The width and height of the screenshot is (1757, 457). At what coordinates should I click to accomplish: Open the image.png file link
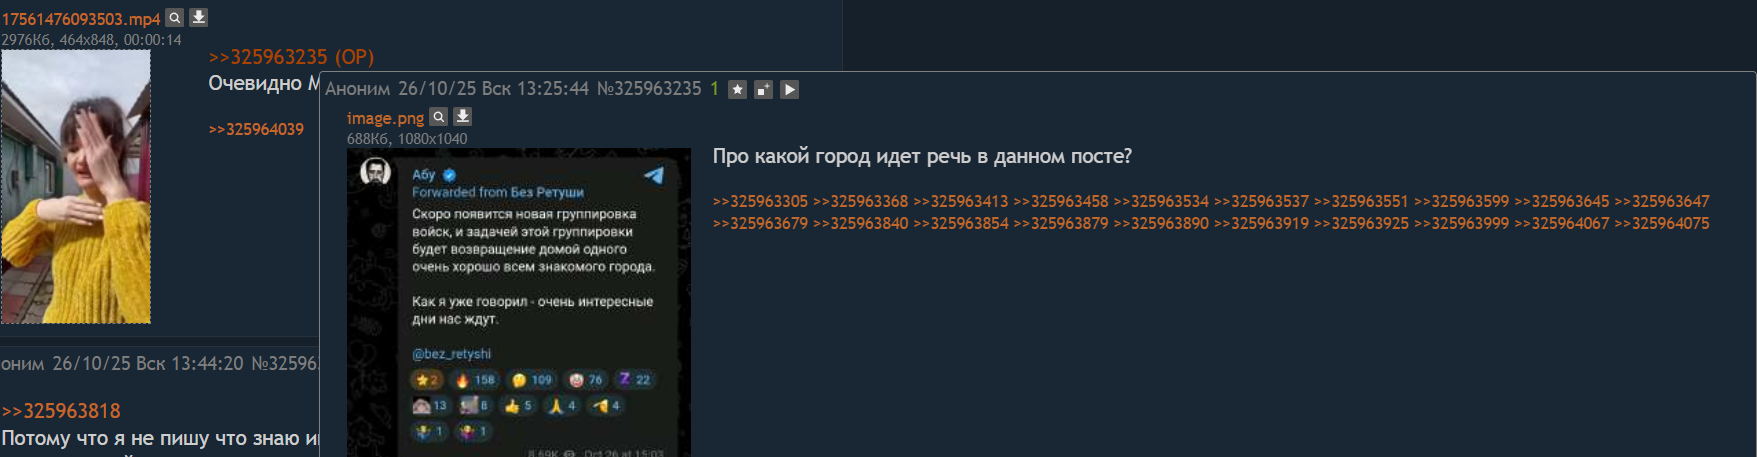click(x=385, y=118)
